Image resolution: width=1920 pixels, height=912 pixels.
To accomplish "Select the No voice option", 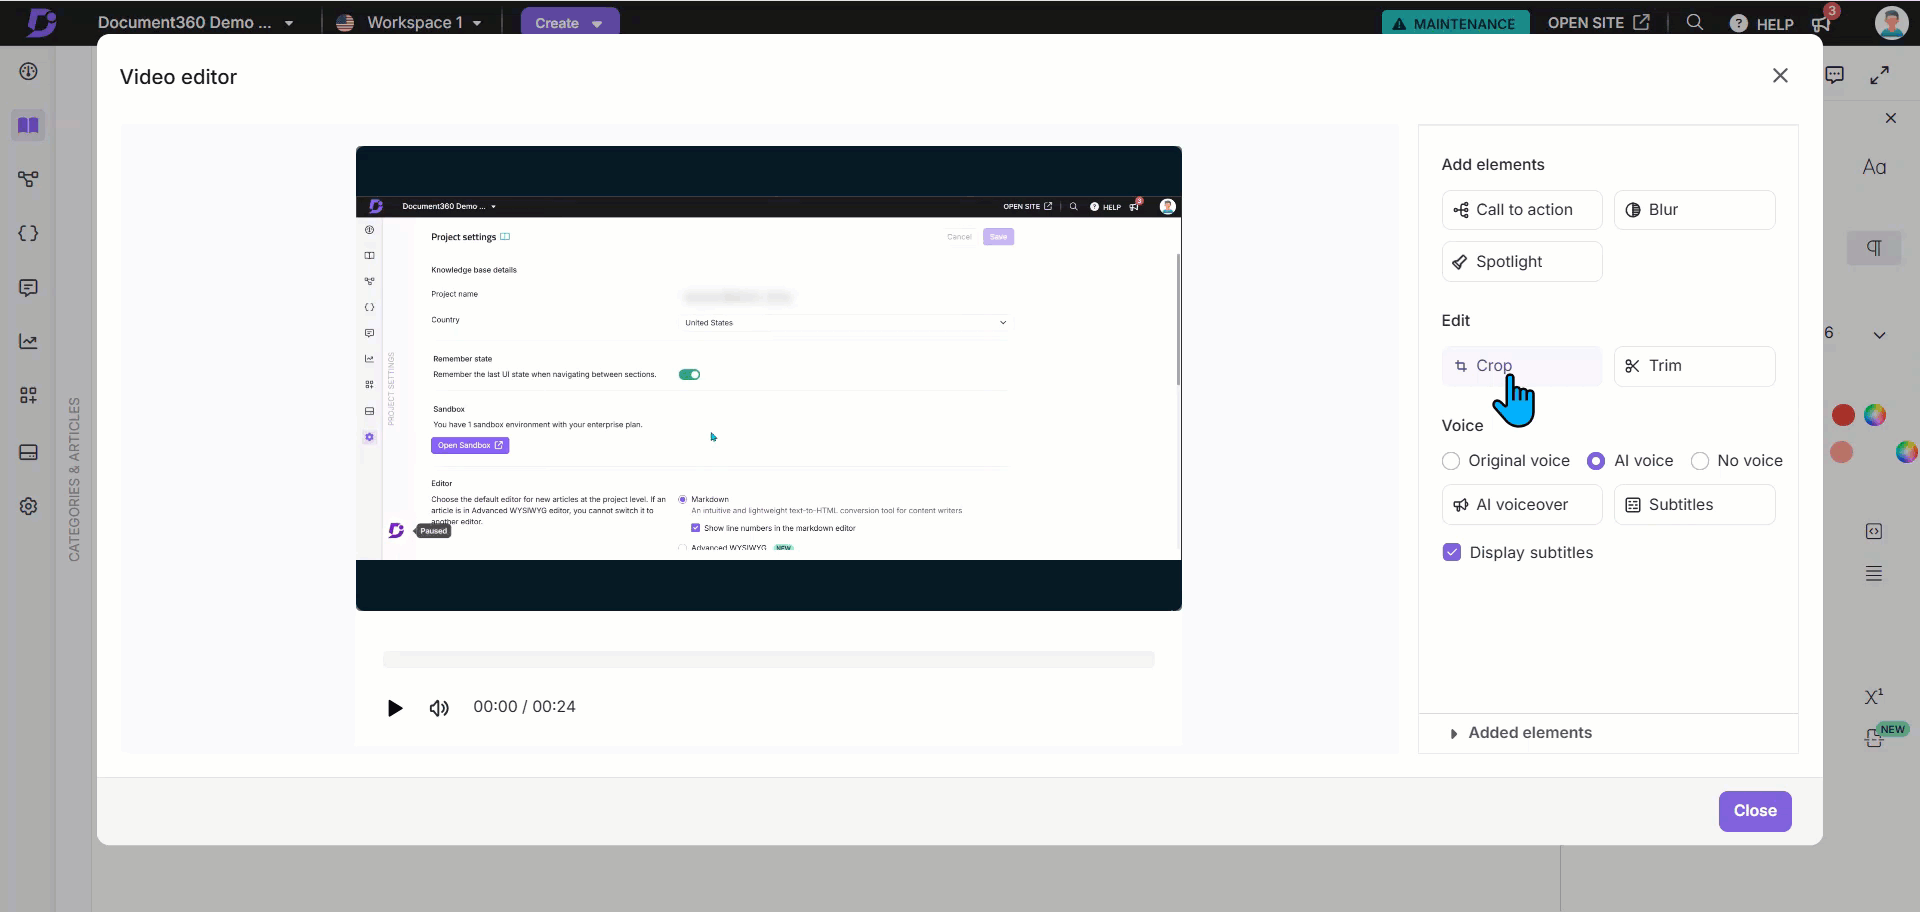I will [x=1737, y=461].
